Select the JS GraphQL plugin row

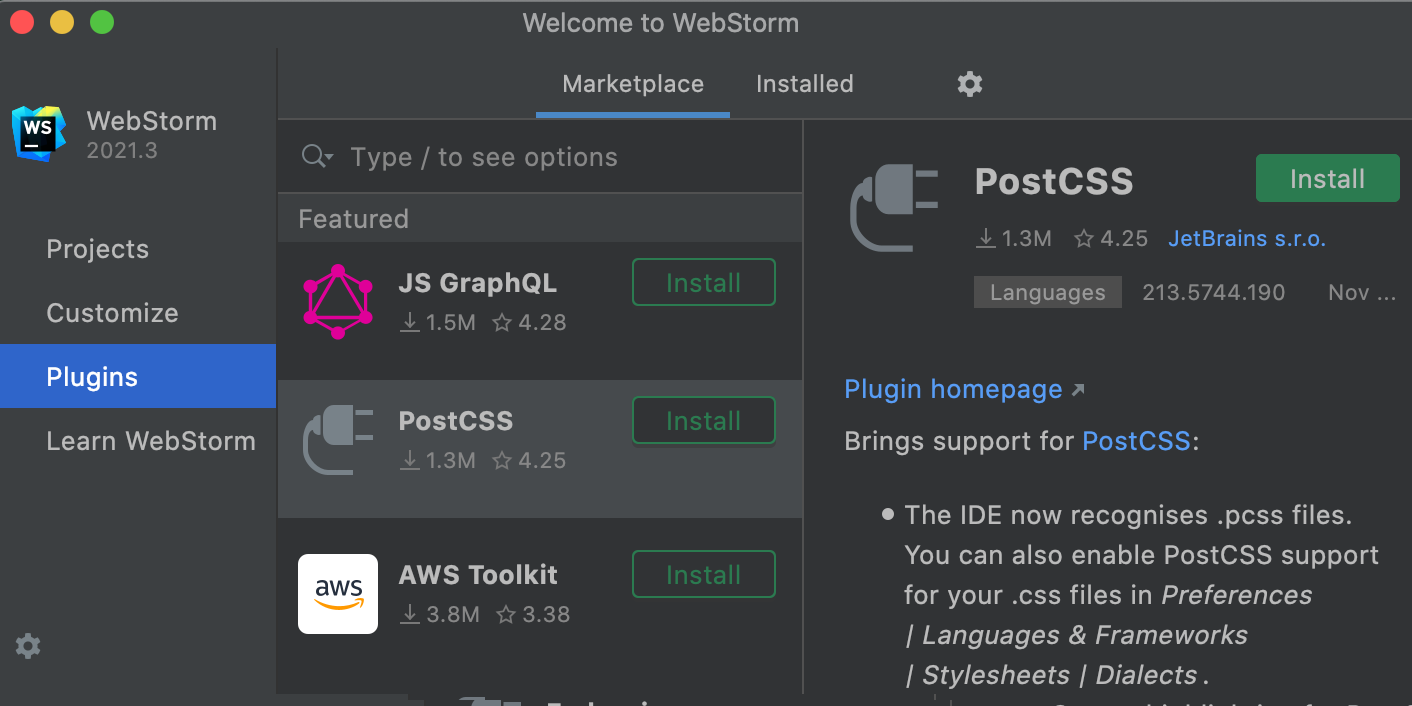coord(540,311)
